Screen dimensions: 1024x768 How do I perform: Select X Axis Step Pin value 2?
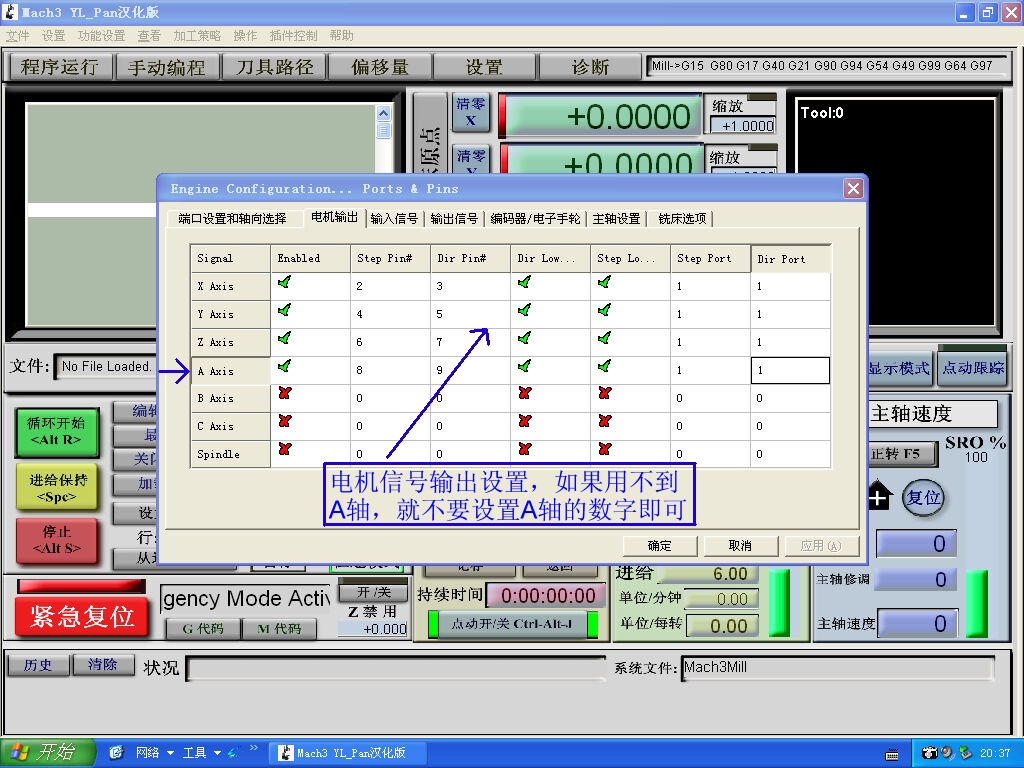pos(390,286)
